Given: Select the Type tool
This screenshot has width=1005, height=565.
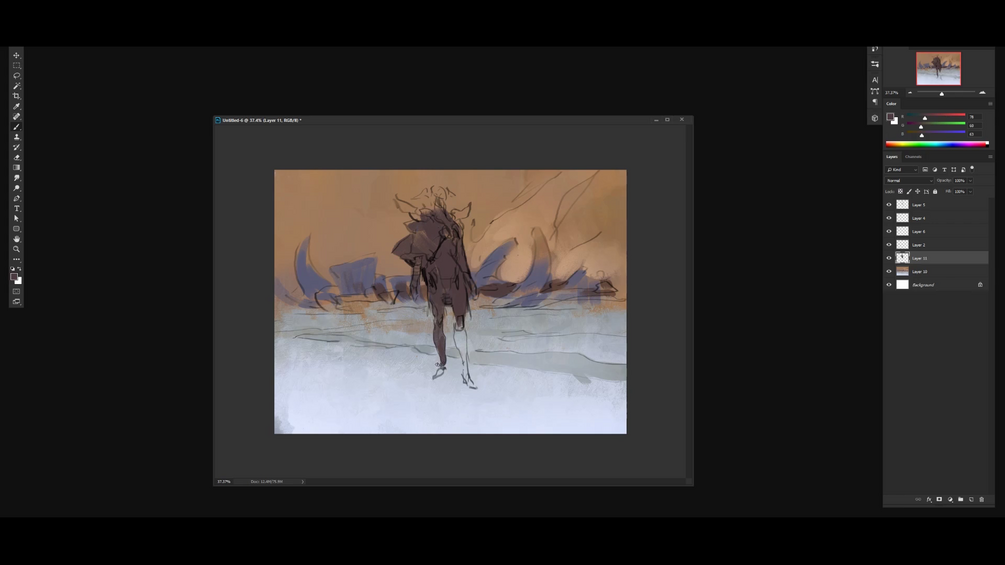Looking at the screenshot, I should coord(17,209).
